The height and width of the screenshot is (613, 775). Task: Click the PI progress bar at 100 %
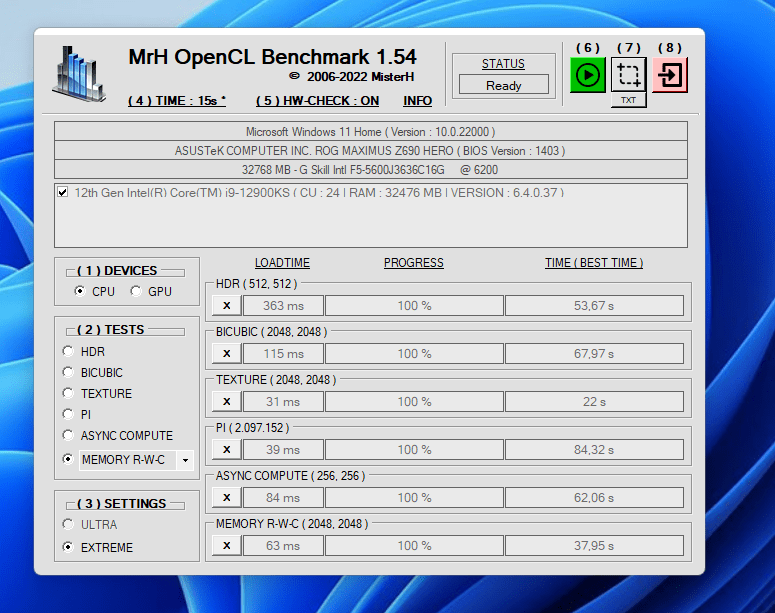coord(414,449)
